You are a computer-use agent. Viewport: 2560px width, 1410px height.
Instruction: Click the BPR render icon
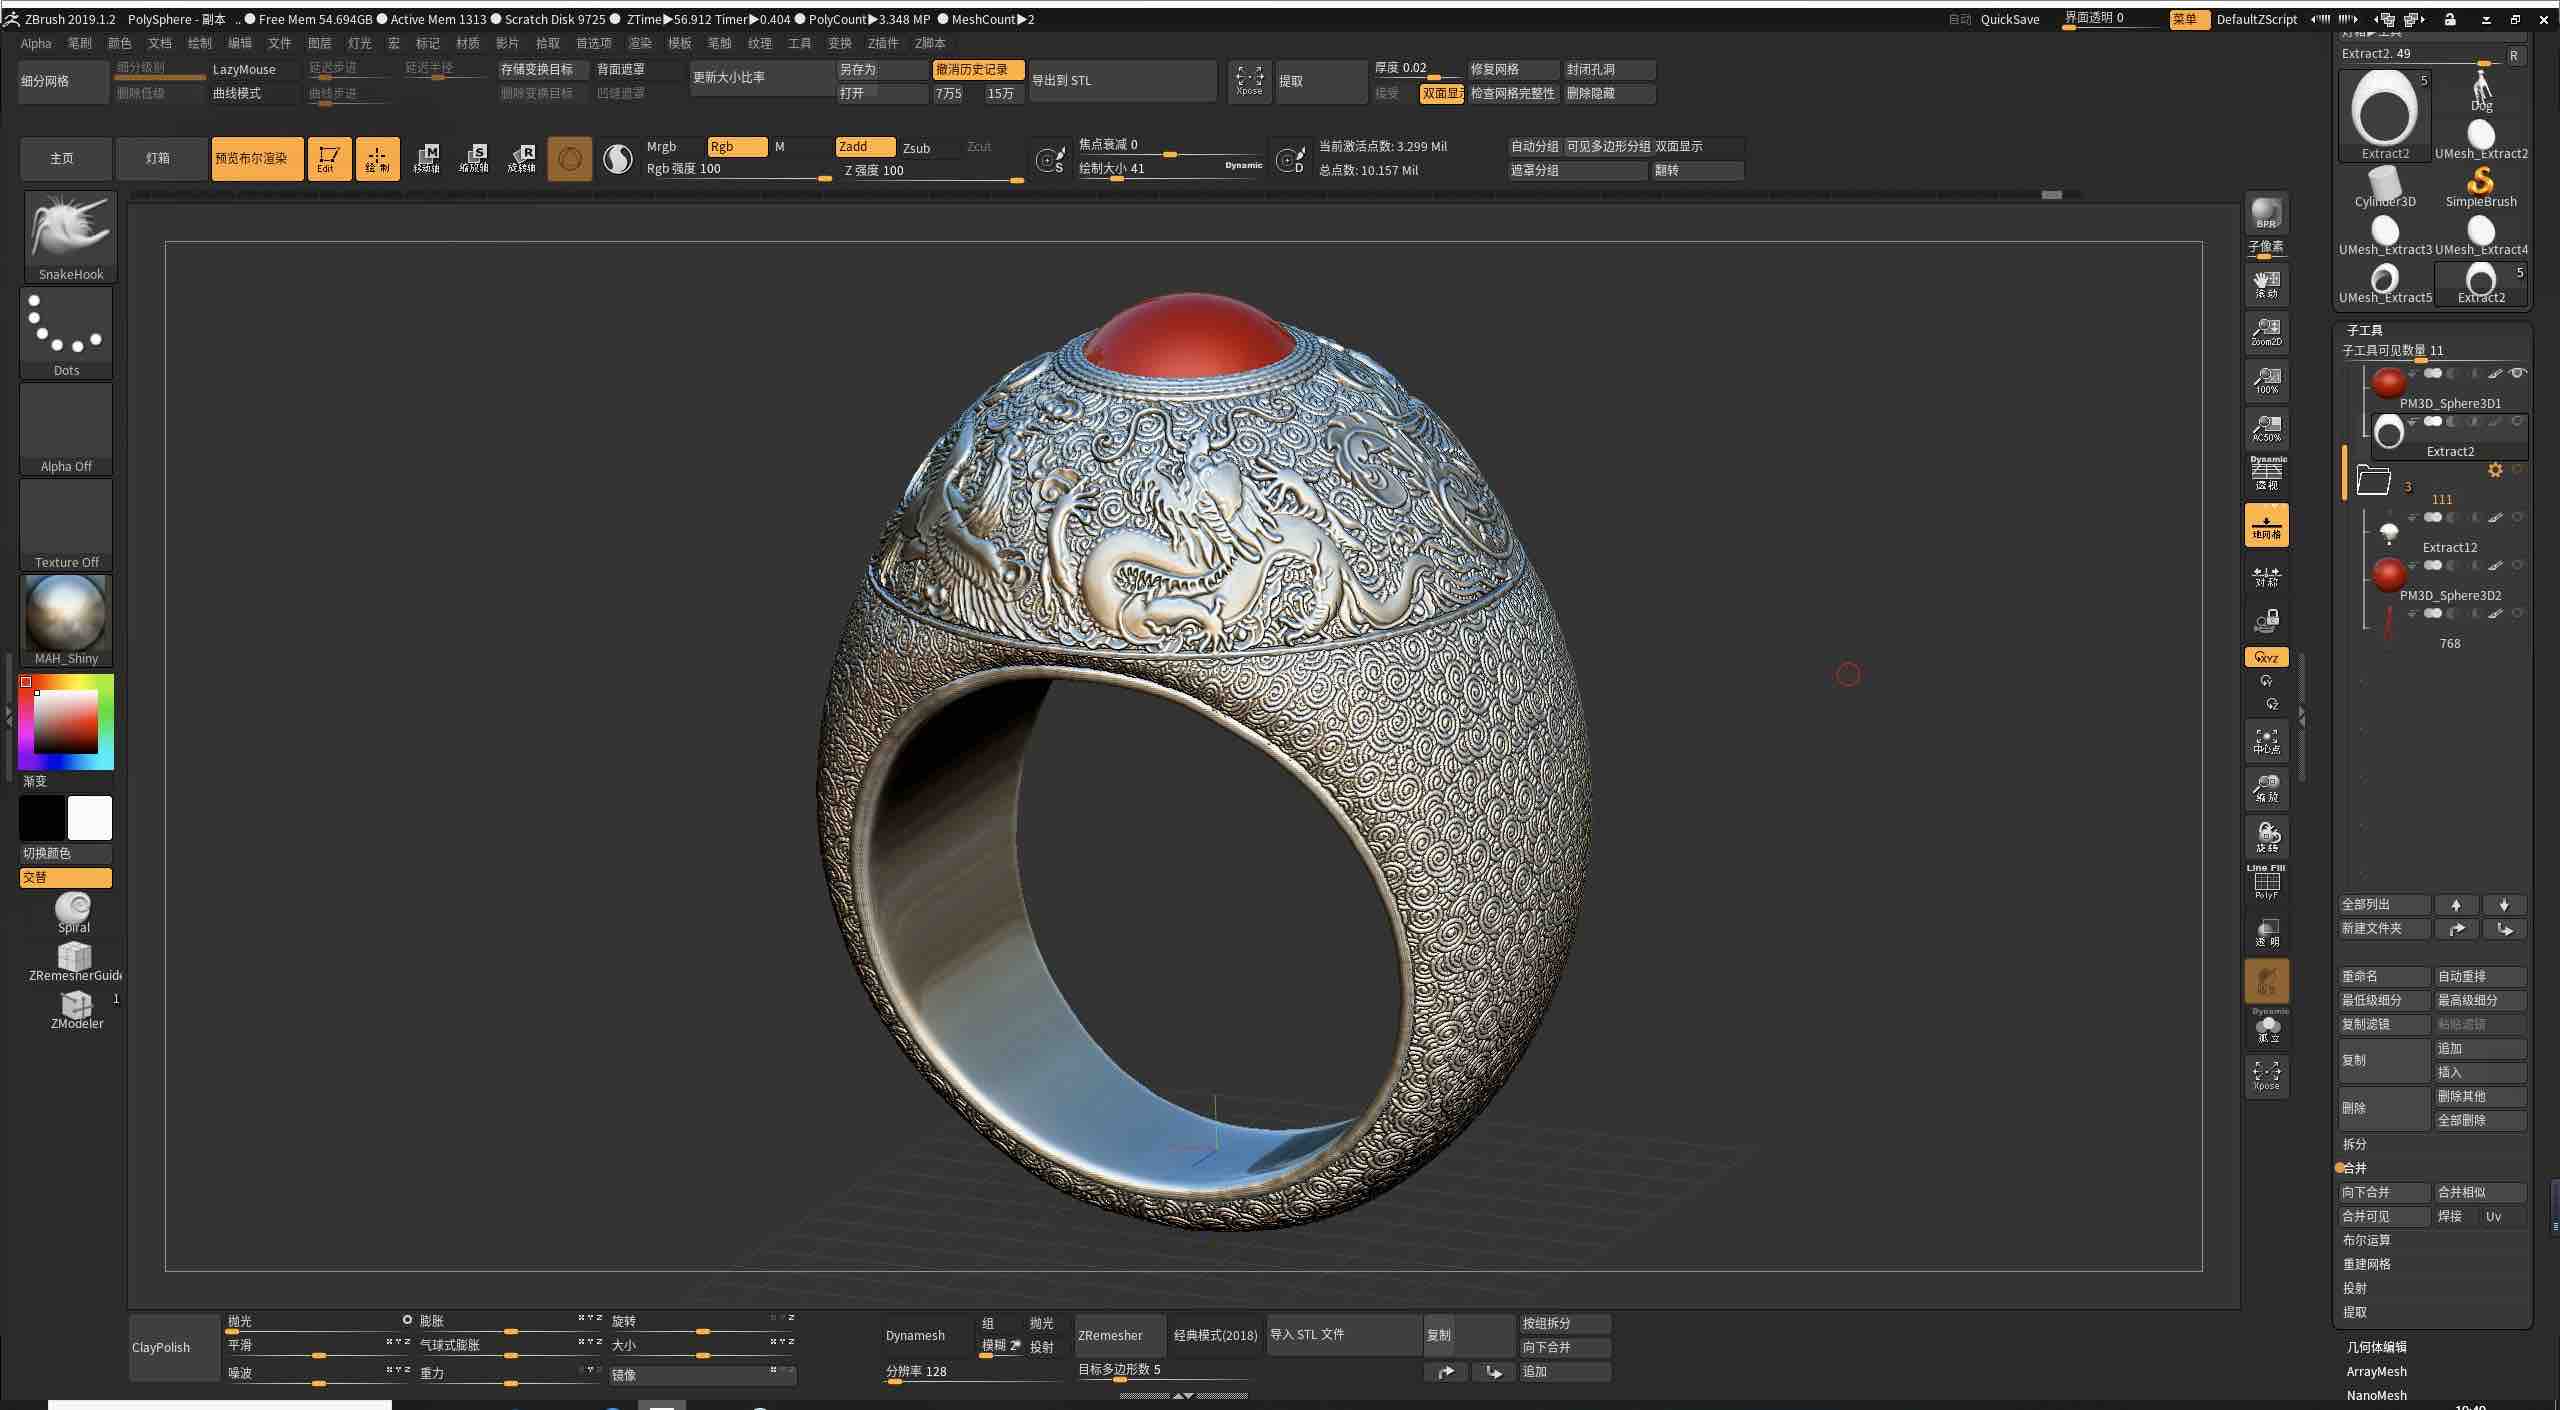point(2265,212)
